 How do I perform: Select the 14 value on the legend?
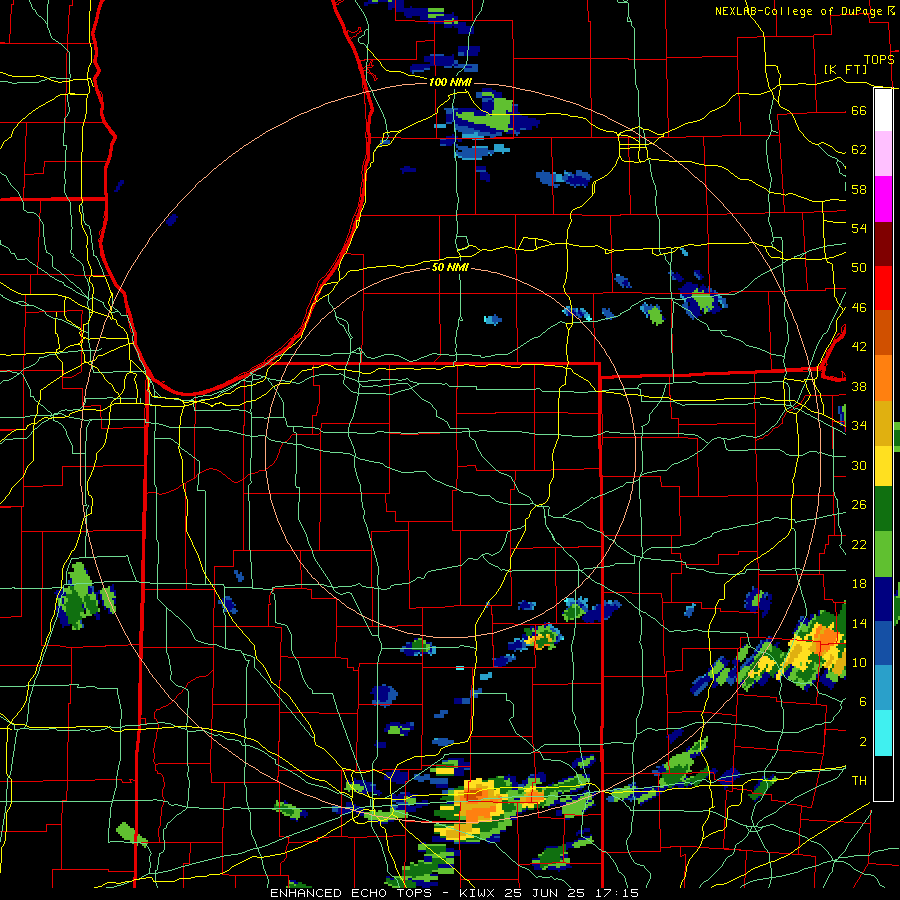tap(859, 623)
